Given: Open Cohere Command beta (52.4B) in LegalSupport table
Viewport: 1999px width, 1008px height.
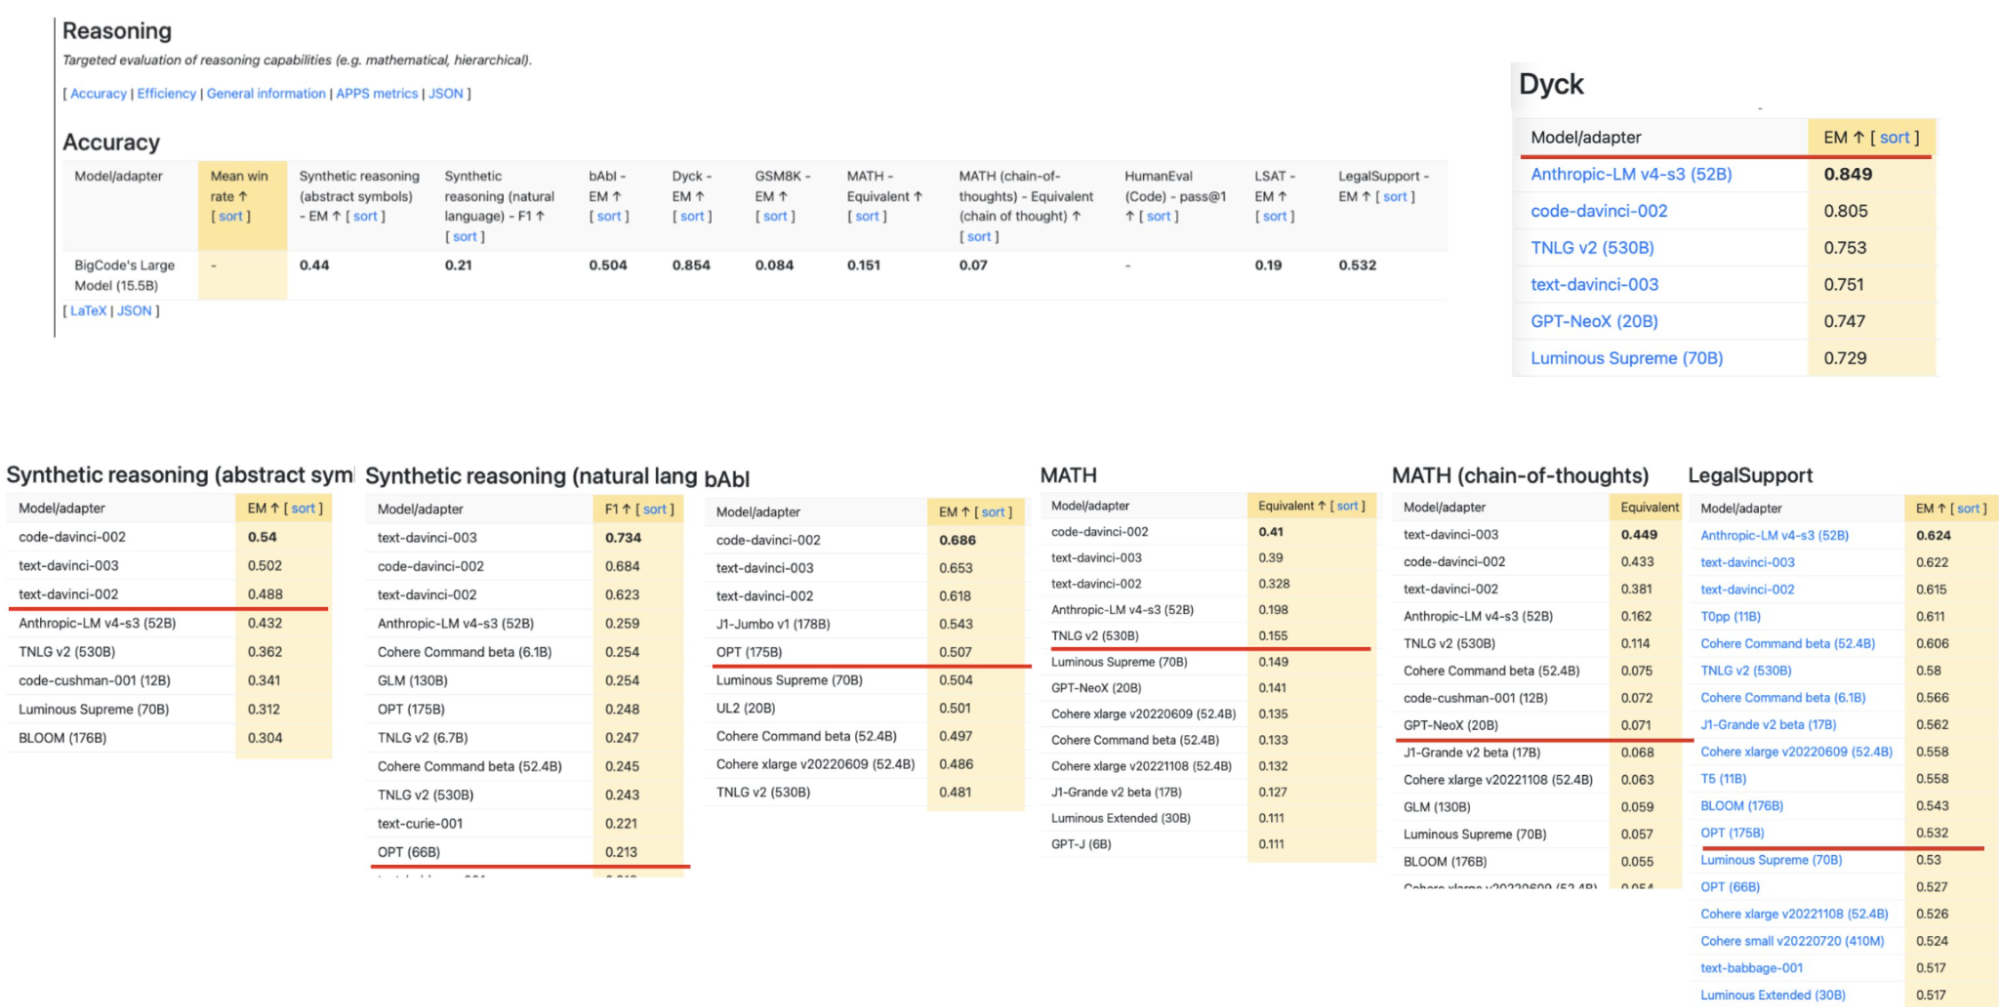Looking at the screenshot, I should (1787, 644).
